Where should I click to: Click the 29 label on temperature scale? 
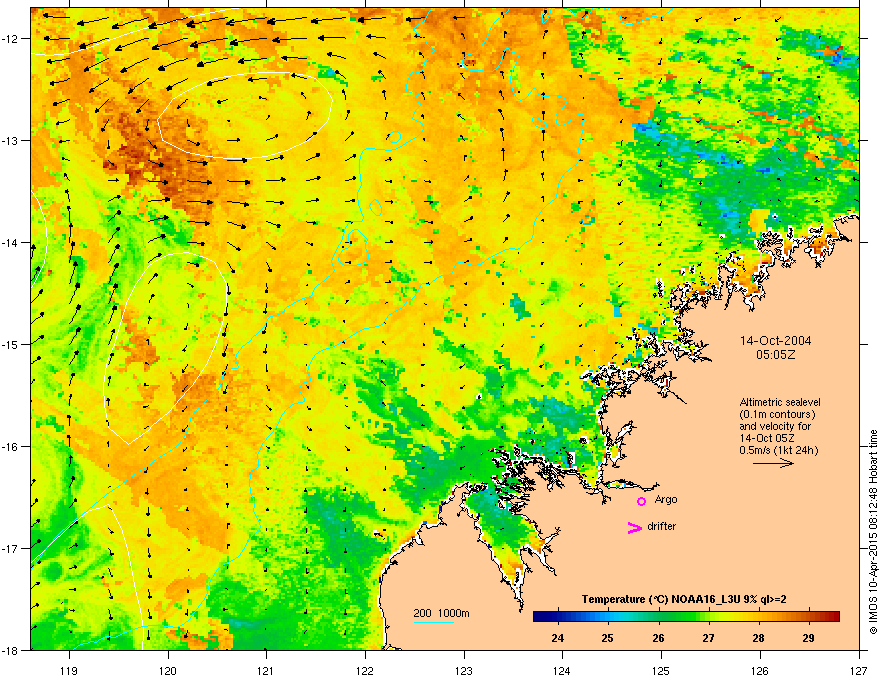808,638
